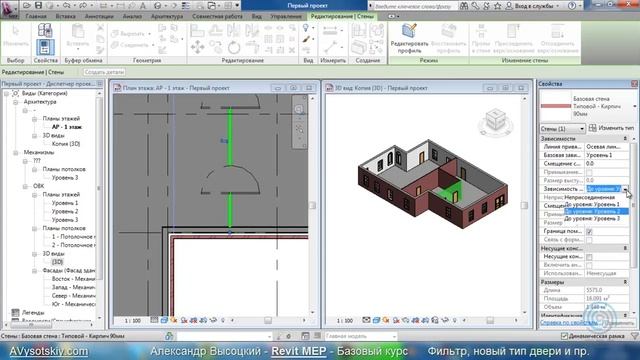Image resolution: width=640 pixels, height=360 pixels.
Task: Click the Offset tool icon
Action: (x=216, y=31)
